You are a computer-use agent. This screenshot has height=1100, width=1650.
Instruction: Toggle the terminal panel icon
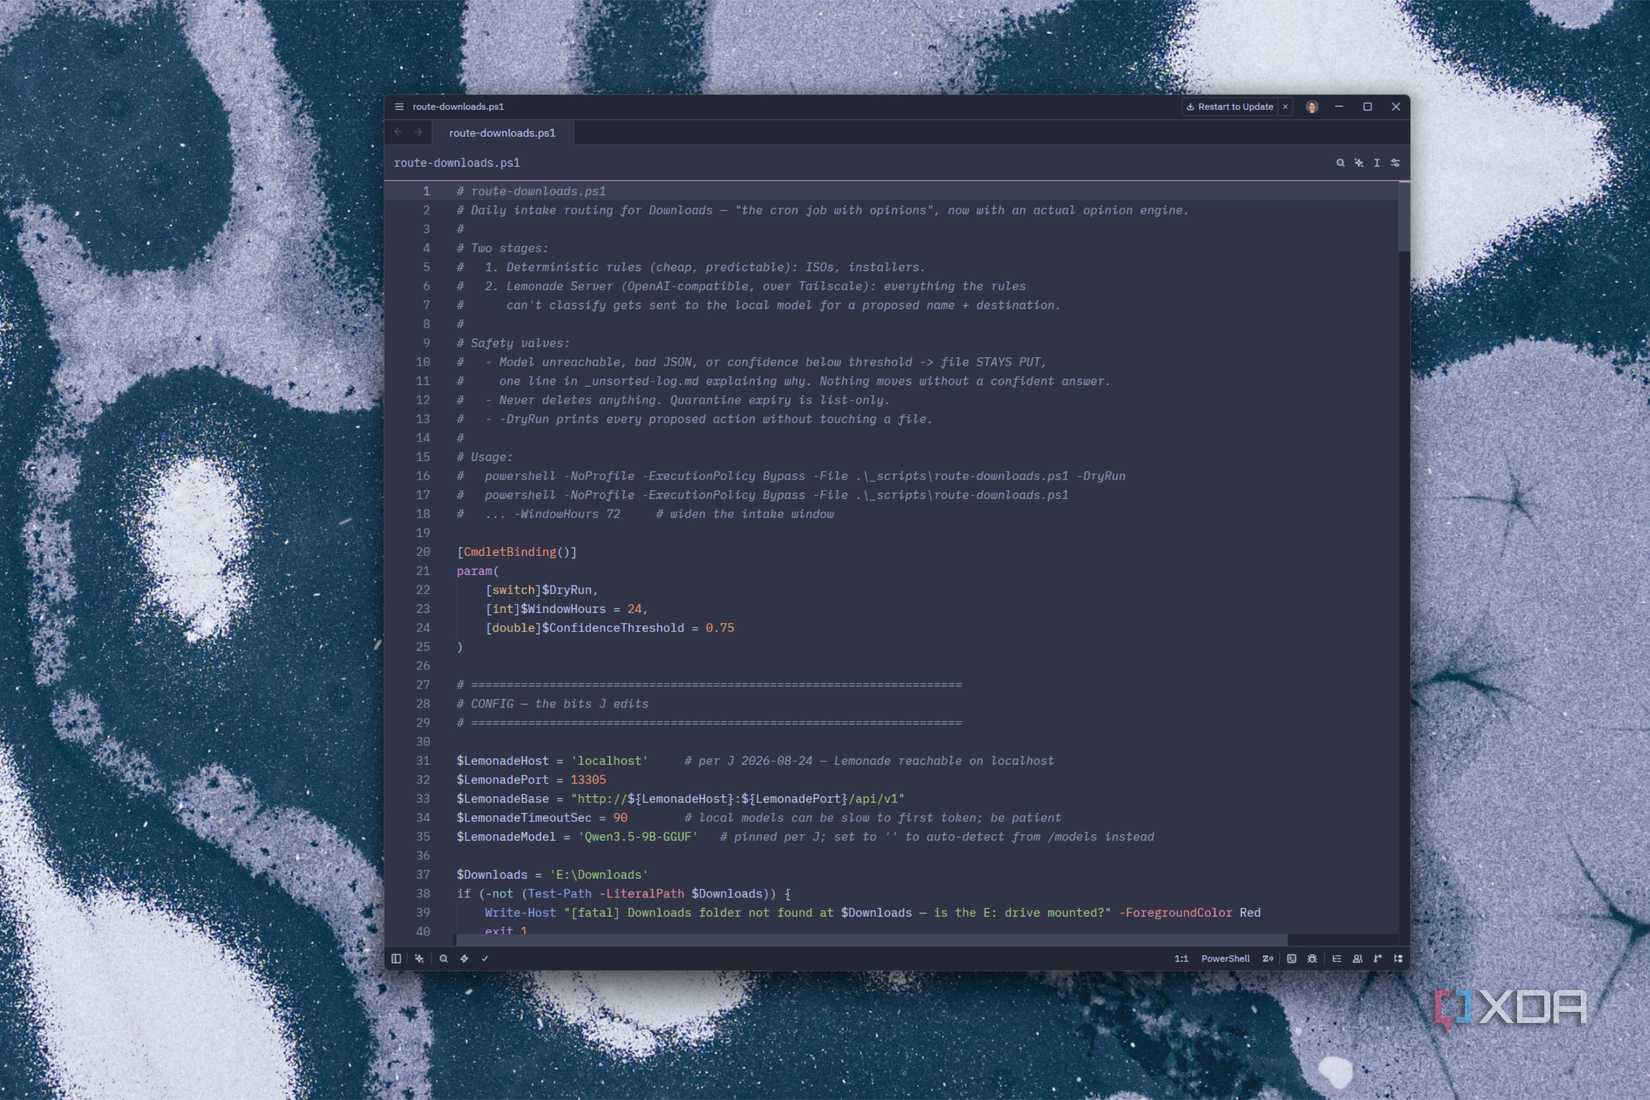pos(1291,958)
